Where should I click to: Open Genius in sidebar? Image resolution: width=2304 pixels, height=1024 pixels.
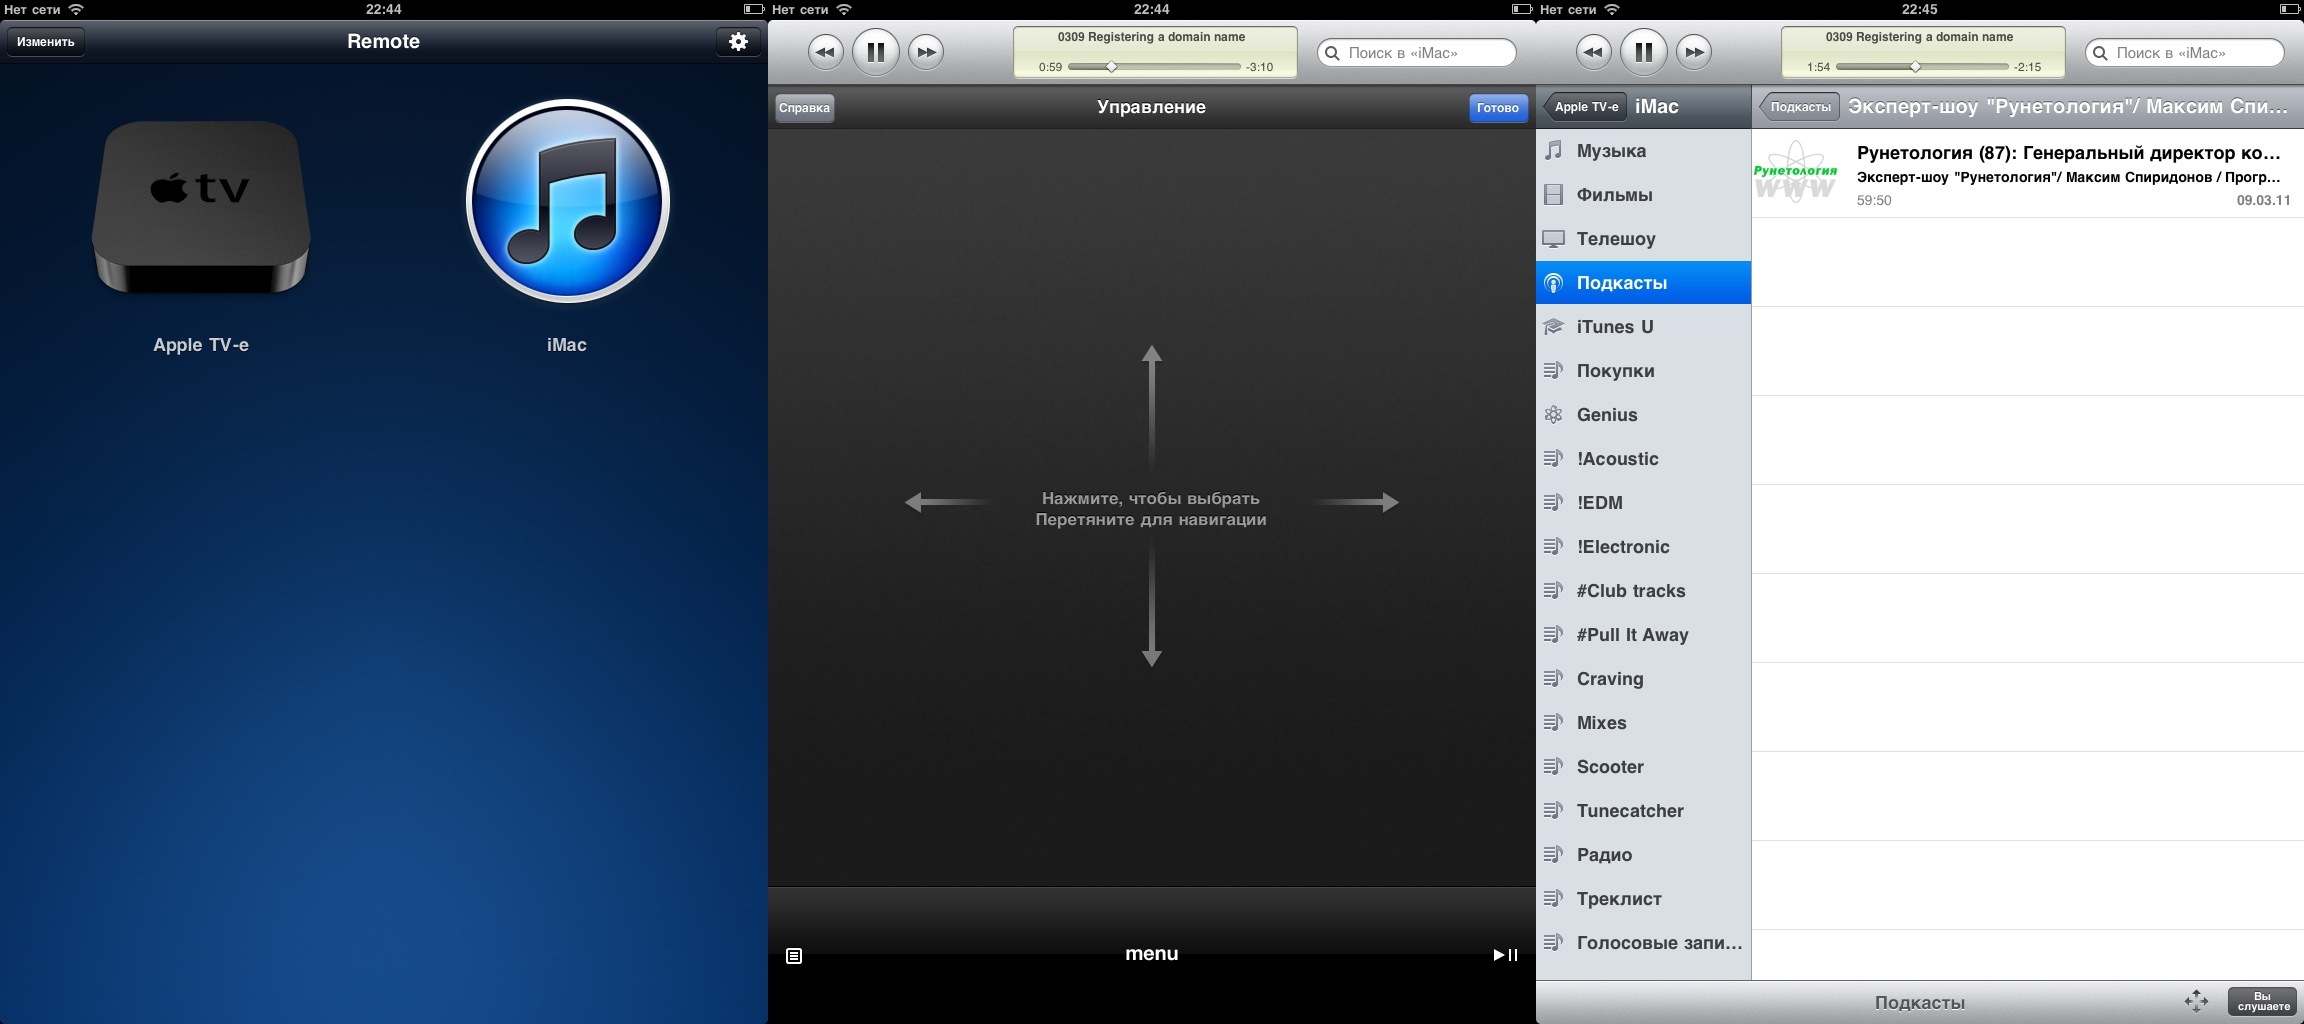point(1643,415)
